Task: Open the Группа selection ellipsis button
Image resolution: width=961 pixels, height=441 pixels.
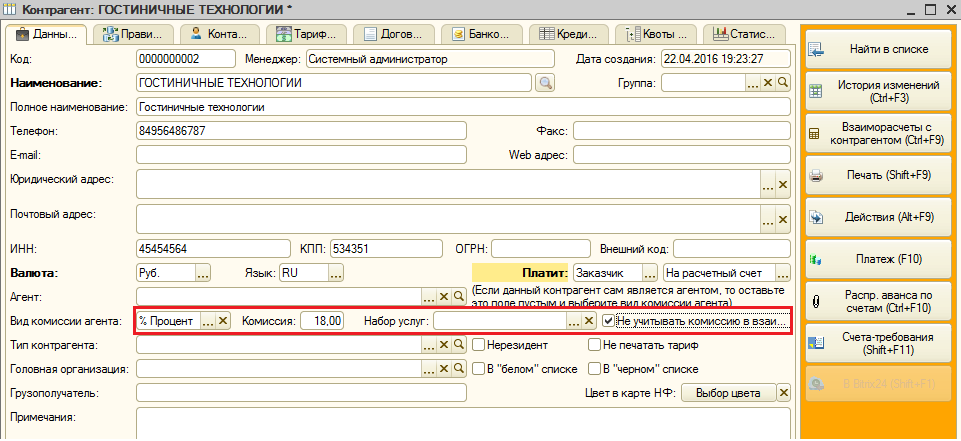Action: (753, 83)
